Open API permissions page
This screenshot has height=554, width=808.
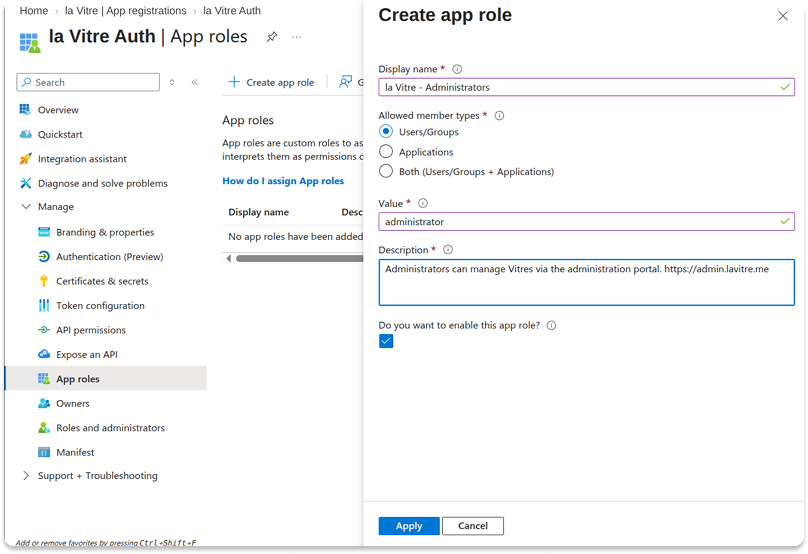click(x=91, y=330)
